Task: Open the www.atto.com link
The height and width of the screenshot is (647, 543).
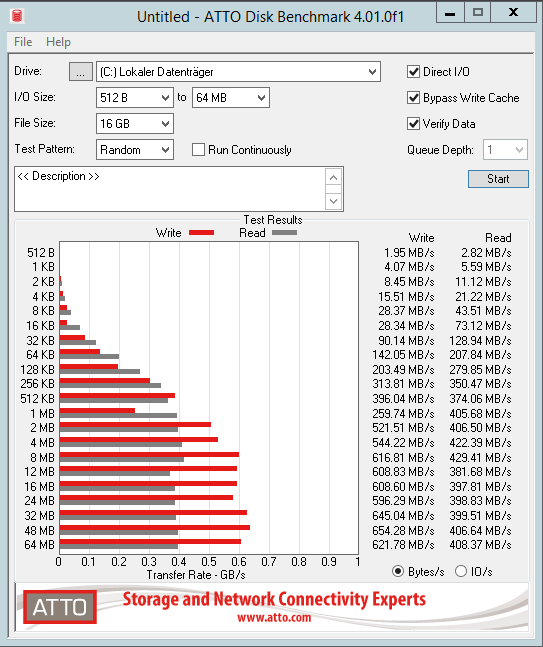Action: click(274, 618)
